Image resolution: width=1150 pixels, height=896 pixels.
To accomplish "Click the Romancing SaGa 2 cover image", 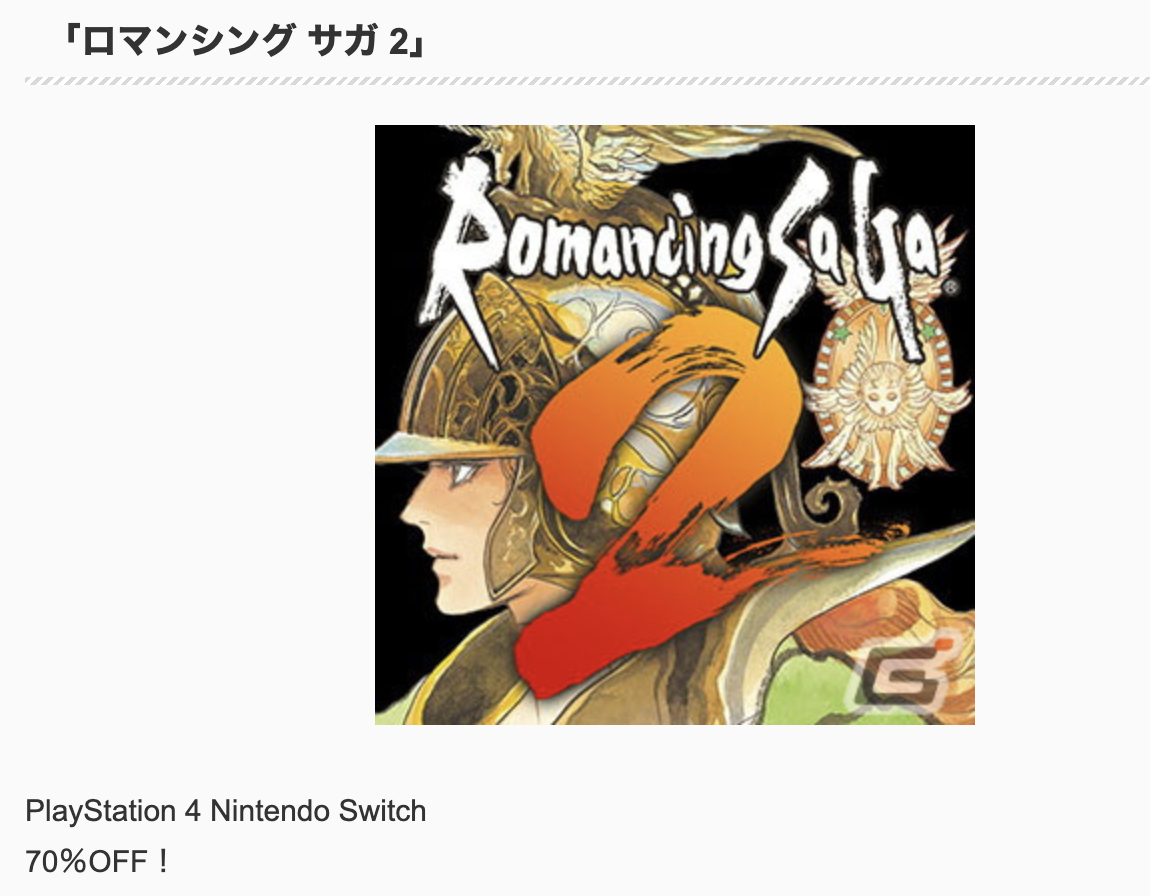I will coord(674,424).
